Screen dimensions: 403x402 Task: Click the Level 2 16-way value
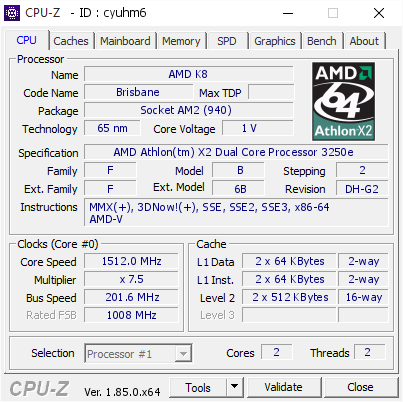coord(363,297)
